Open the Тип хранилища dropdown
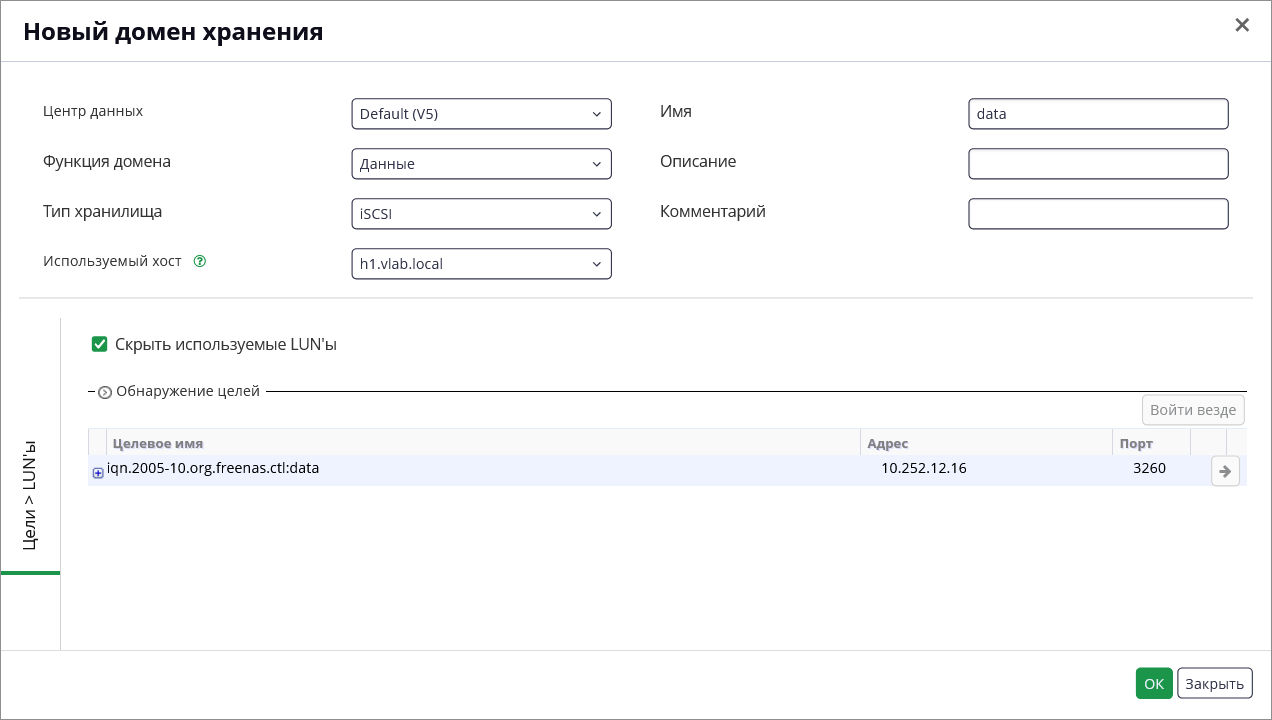The image size is (1272, 720). [x=481, y=214]
